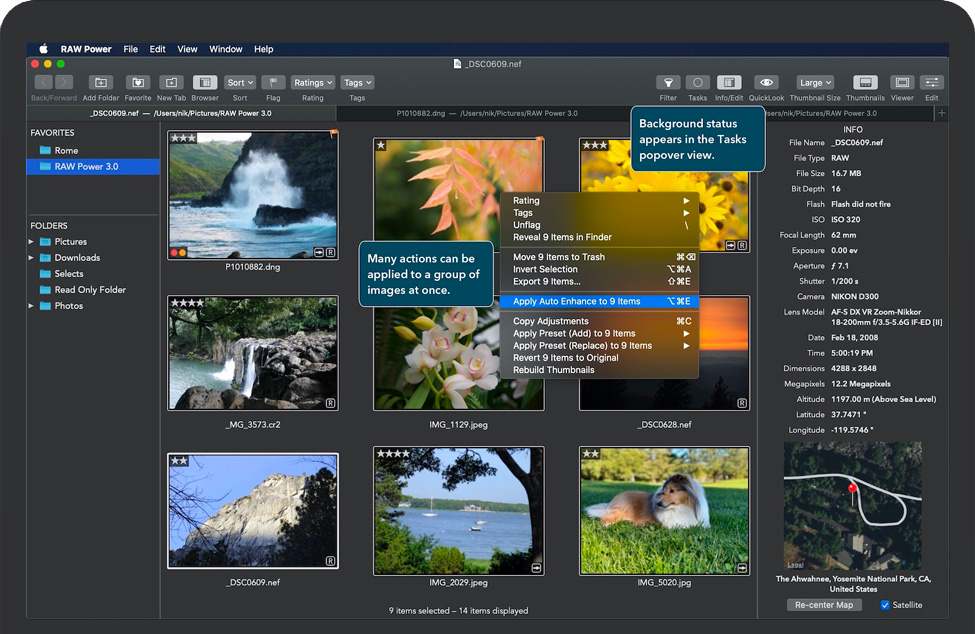
Task: Switch to Viewer mode
Action: pos(902,83)
